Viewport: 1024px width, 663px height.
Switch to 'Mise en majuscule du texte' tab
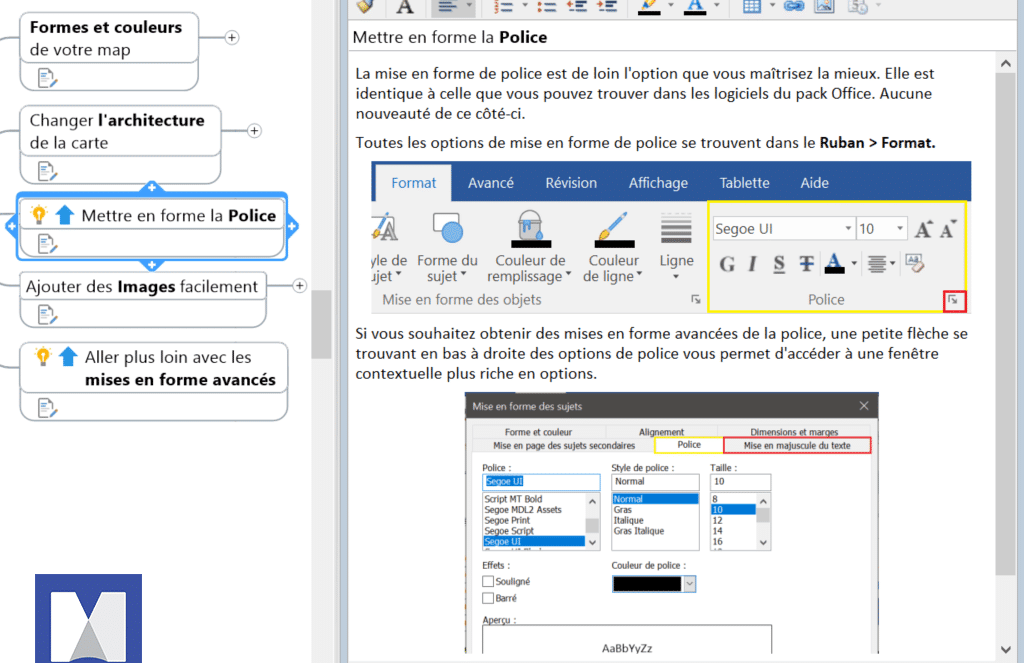(797, 445)
